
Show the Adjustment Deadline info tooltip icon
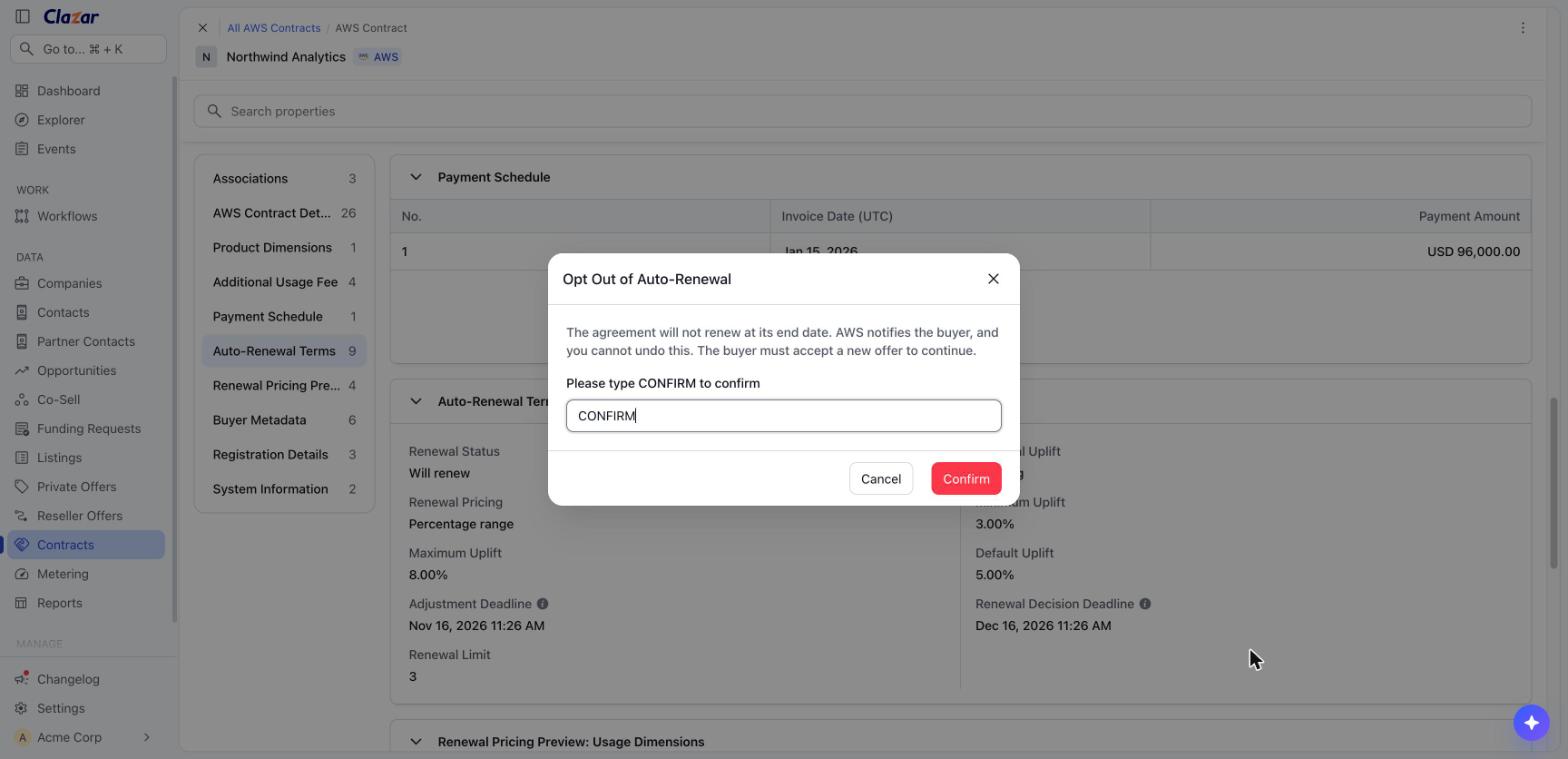(x=542, y=604)
